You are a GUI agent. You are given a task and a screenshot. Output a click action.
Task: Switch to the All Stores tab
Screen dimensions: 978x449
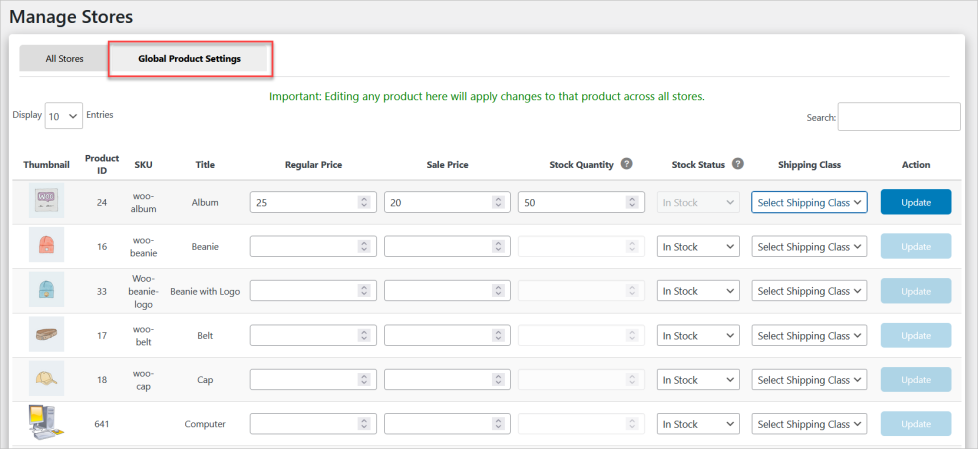(64, 59)
